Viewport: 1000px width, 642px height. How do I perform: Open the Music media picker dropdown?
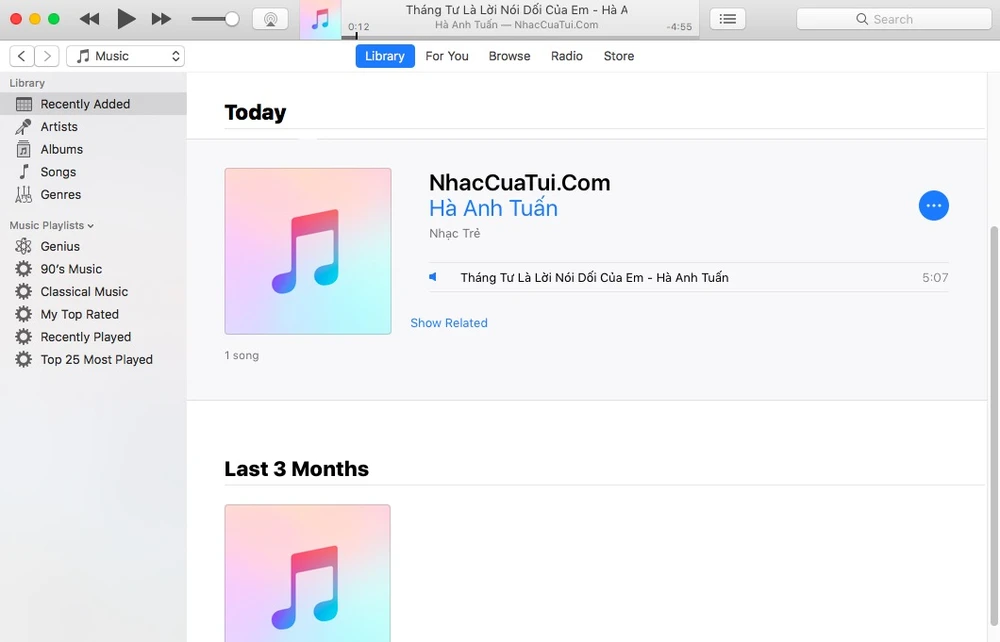(x=125, y=56)
